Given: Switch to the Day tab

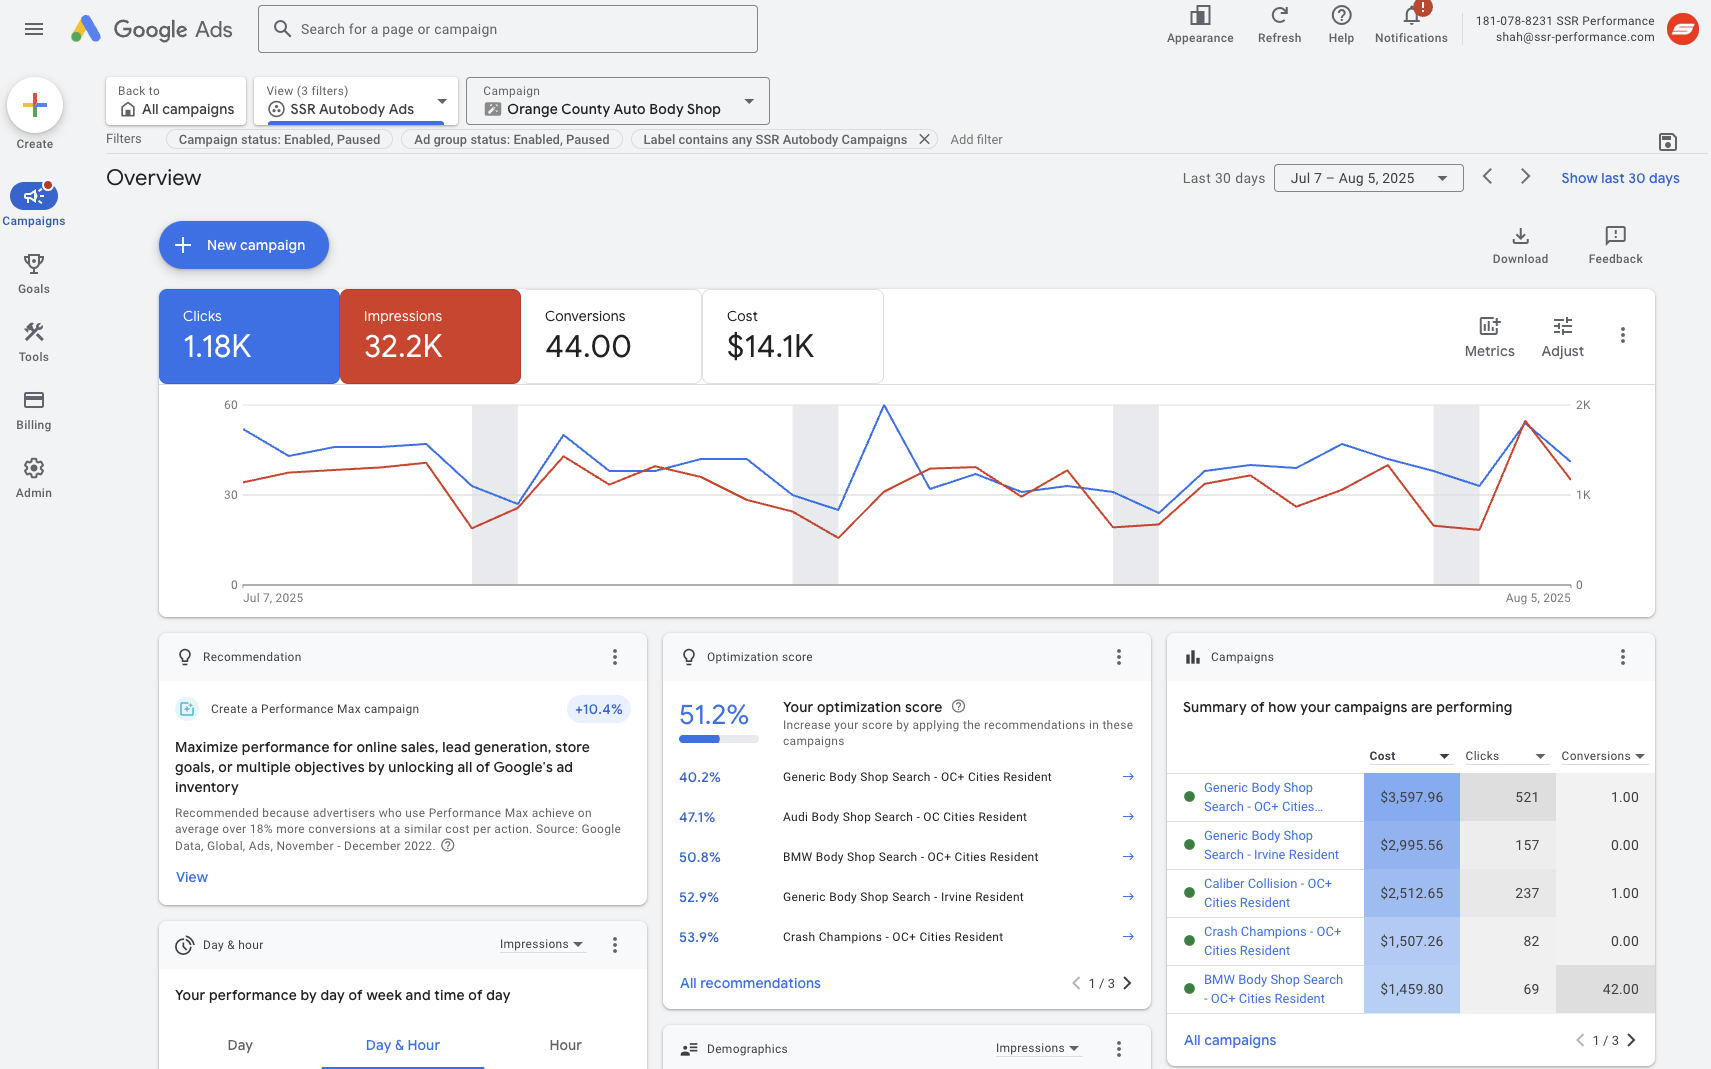Looking at the screenshot, I should point(240,1045).
